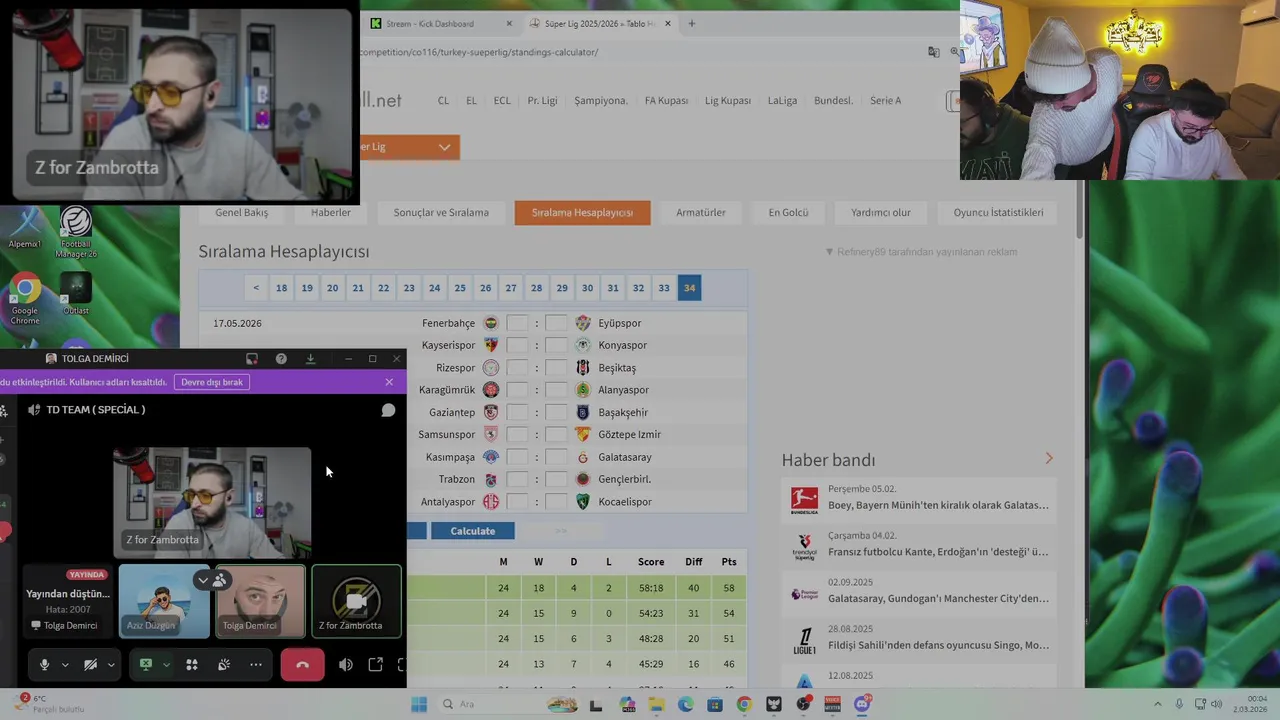This screenshot has height=720, width=1280.
Task: Open screen share options arrow in Discord
Action: [x=166, y=665]
